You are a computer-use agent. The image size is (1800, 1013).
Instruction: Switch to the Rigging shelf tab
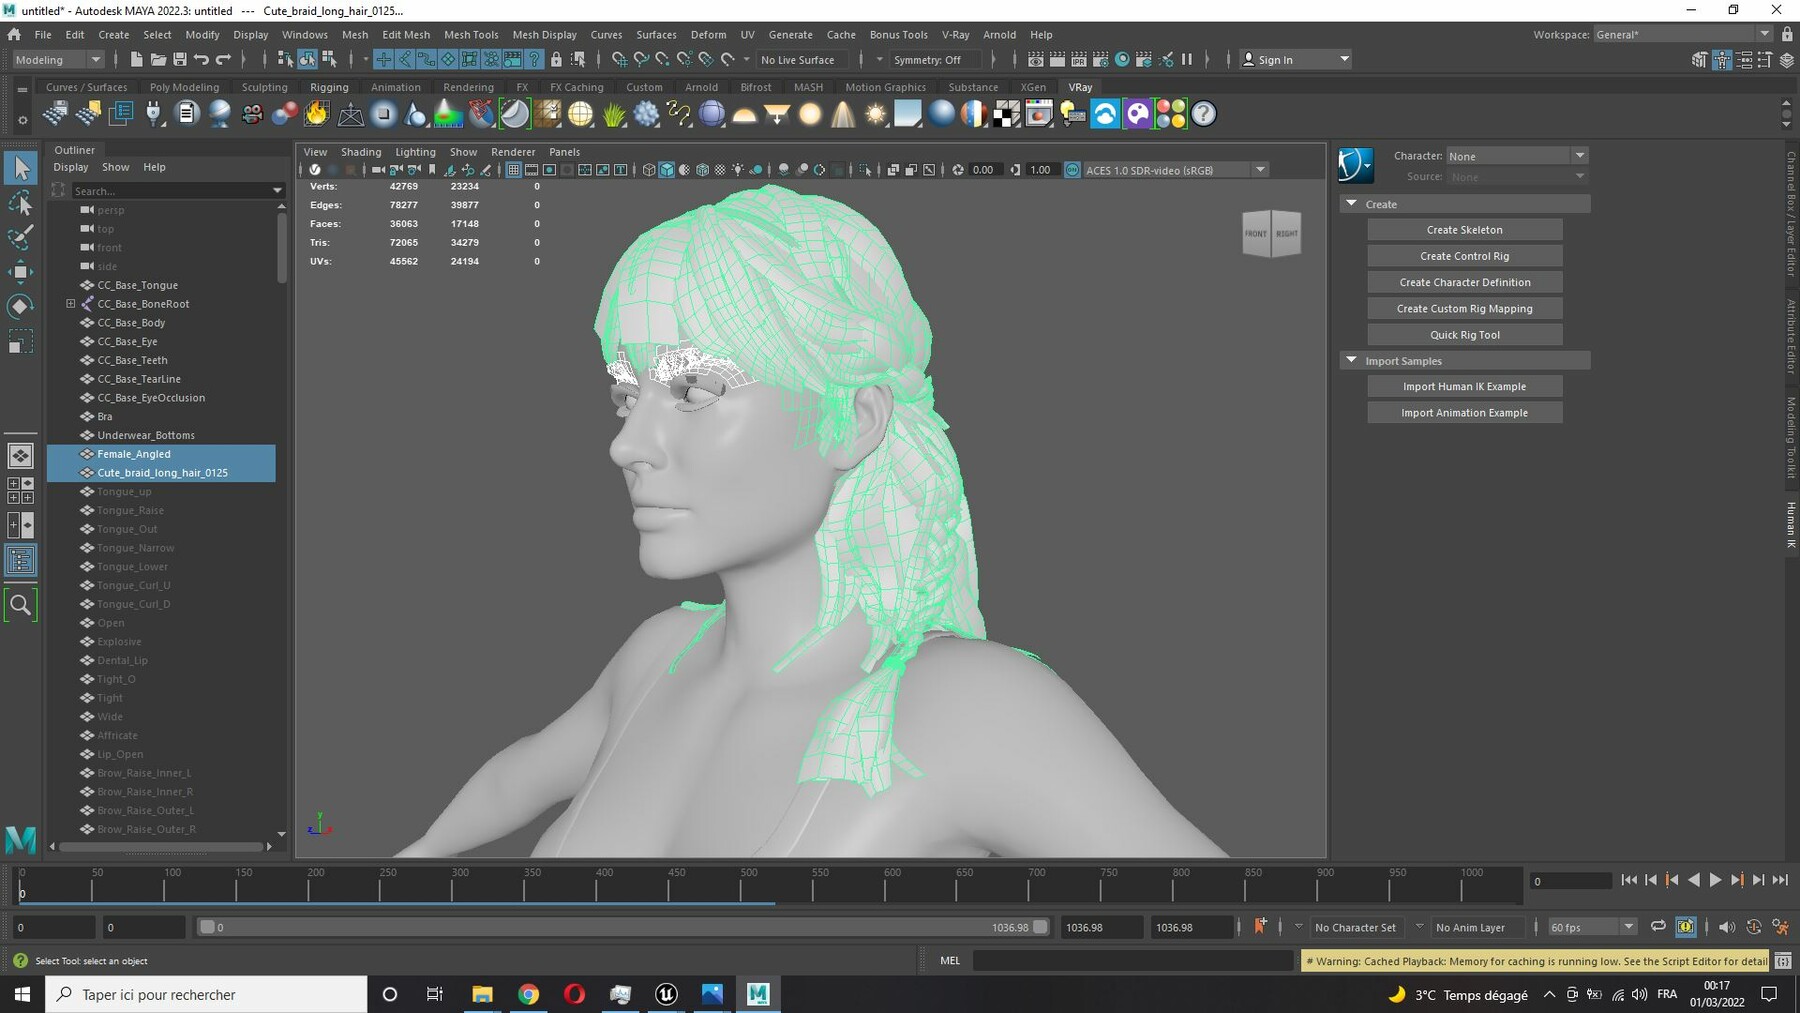coord(329,87)
